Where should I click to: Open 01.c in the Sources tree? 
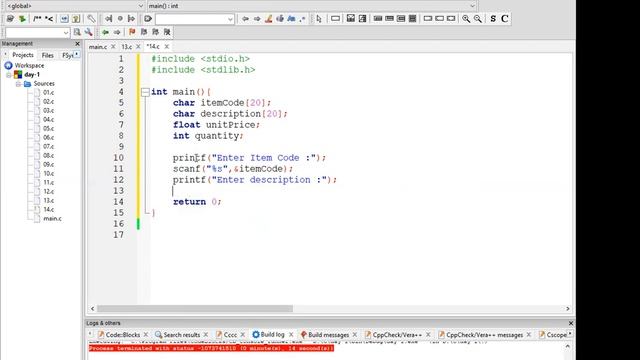pos(48,93)
